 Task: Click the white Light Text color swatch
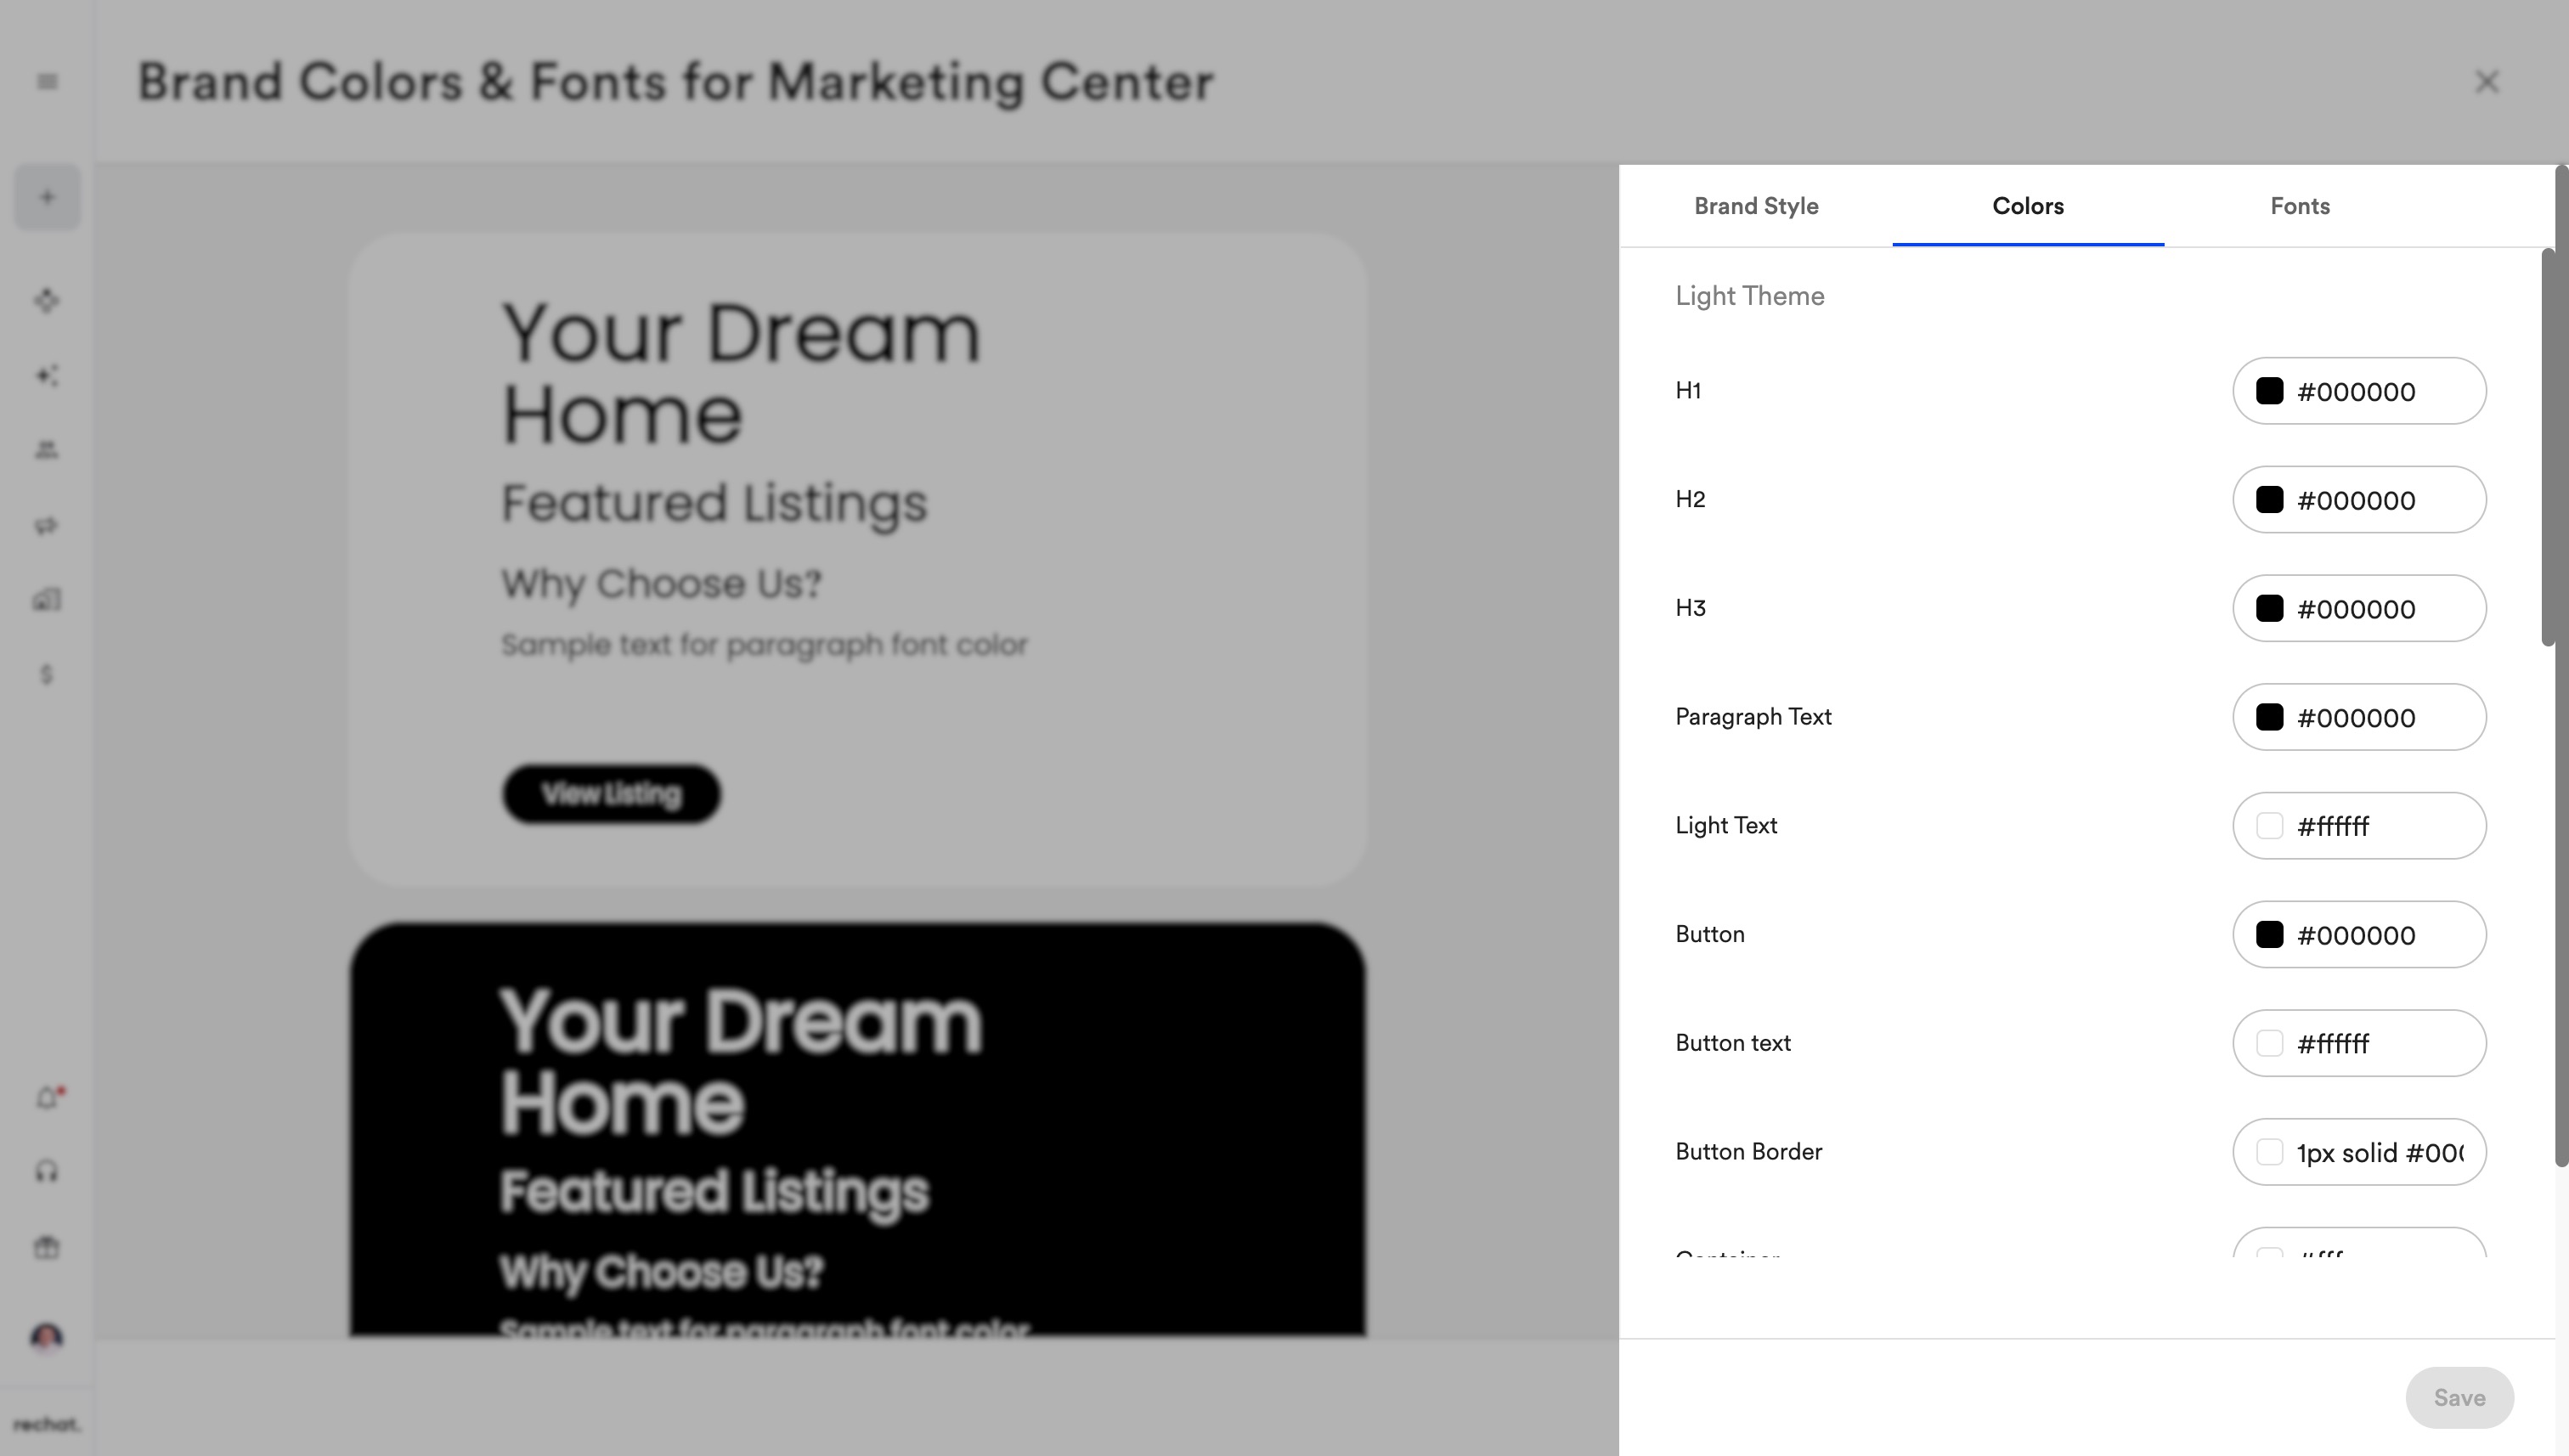pos(2269,826)
